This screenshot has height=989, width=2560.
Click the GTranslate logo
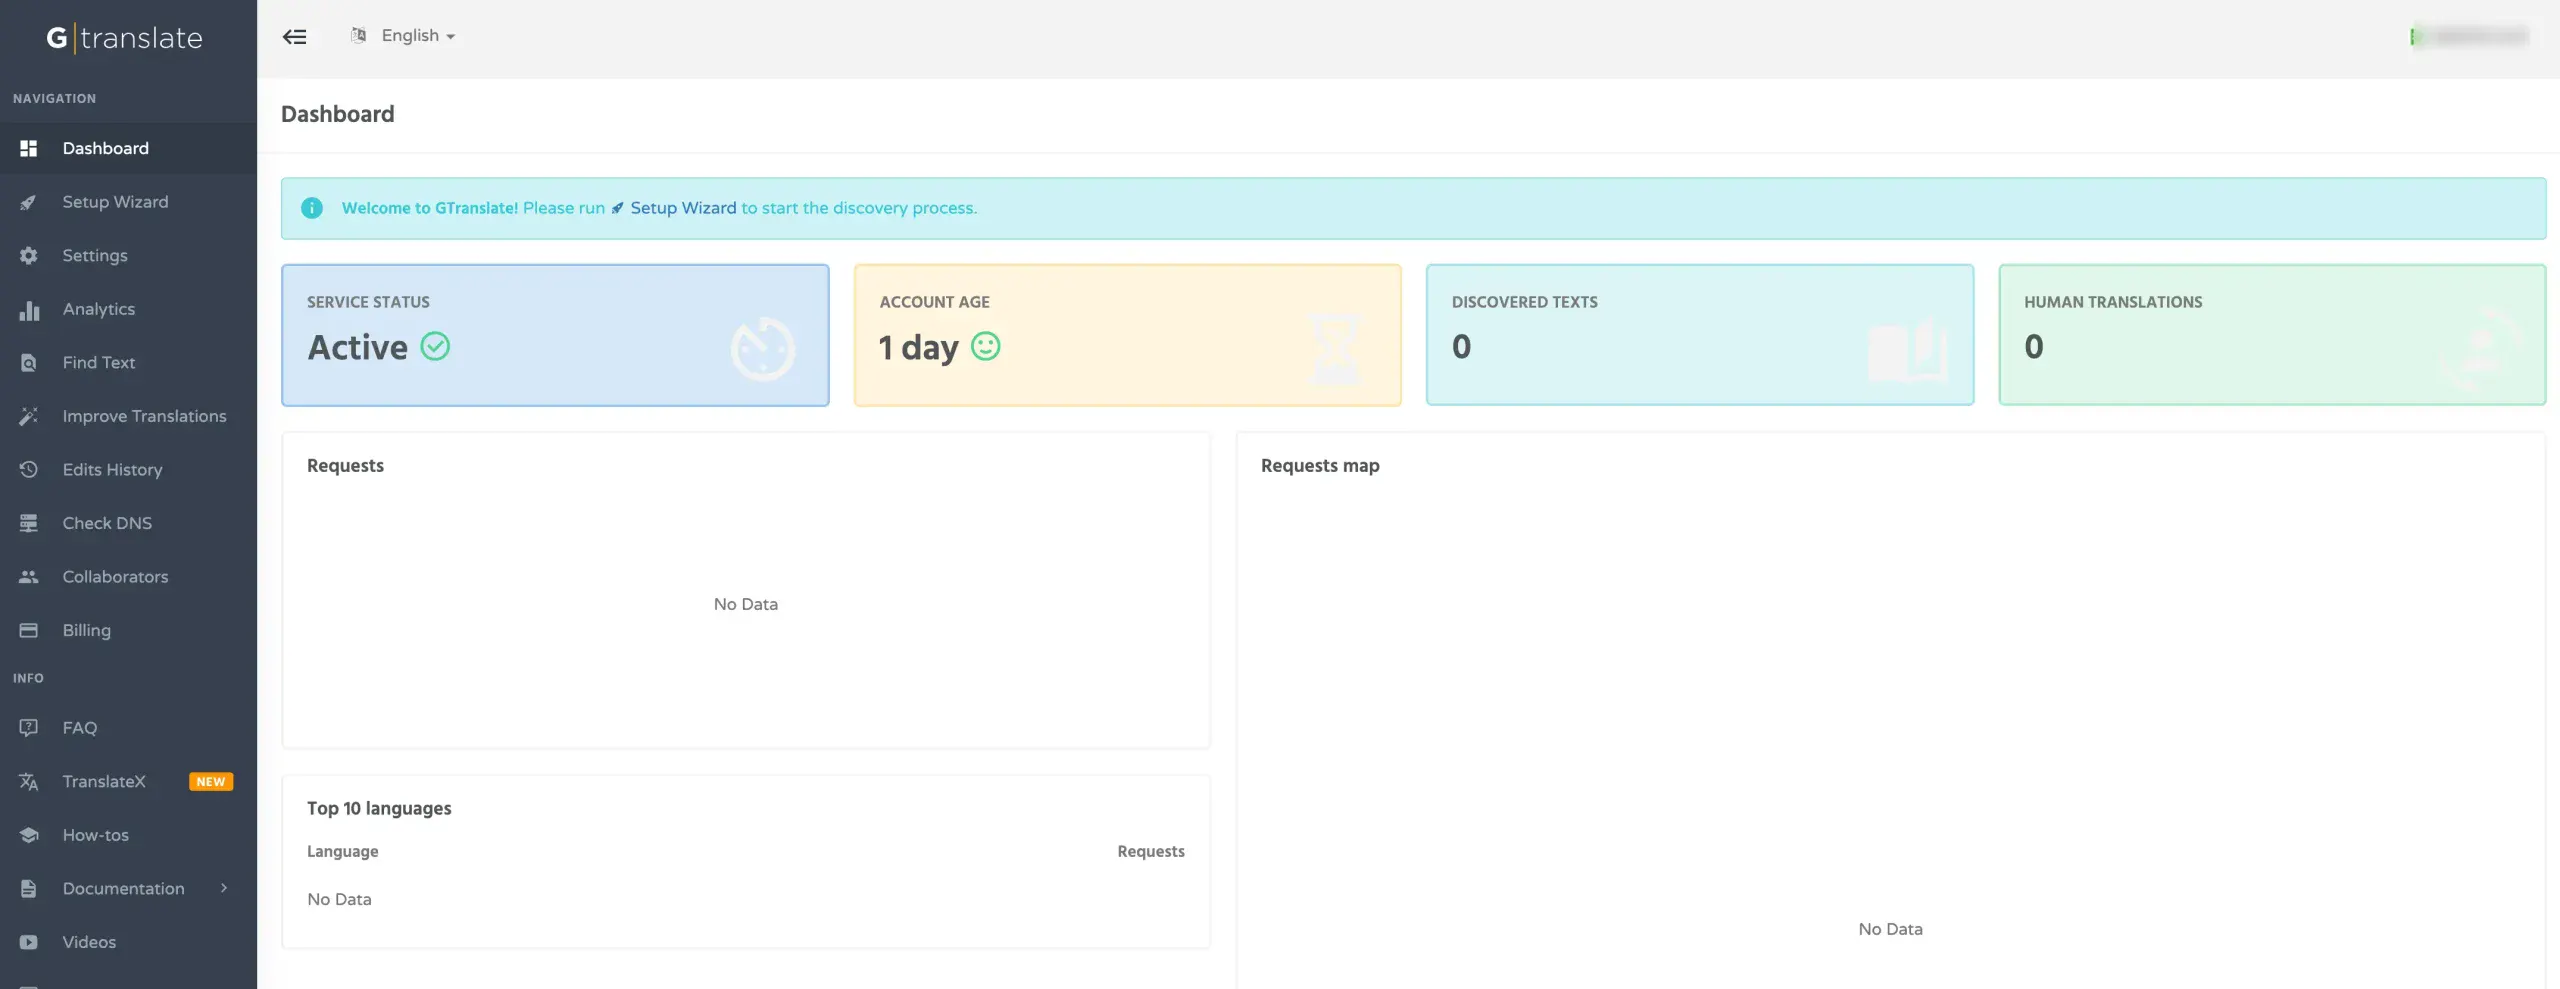click(x=125, y=38)
